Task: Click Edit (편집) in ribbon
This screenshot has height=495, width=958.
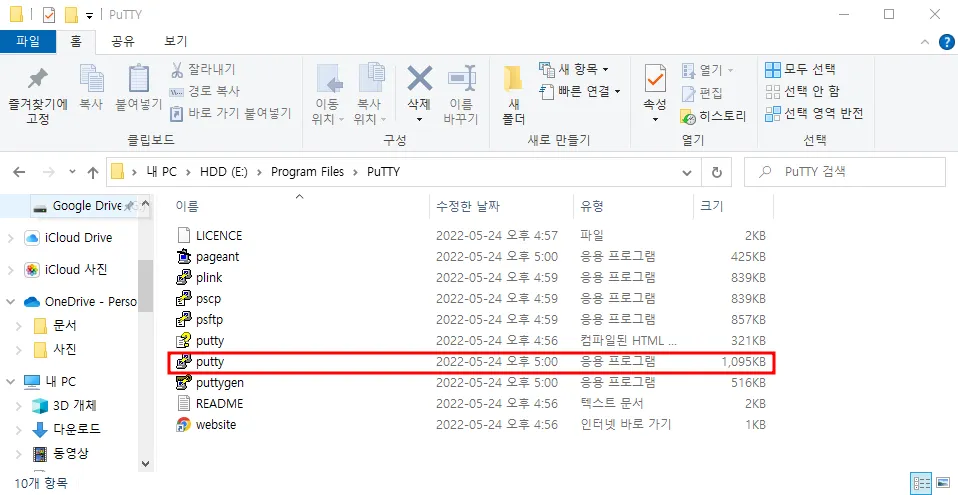Action: tap(703, 93)
